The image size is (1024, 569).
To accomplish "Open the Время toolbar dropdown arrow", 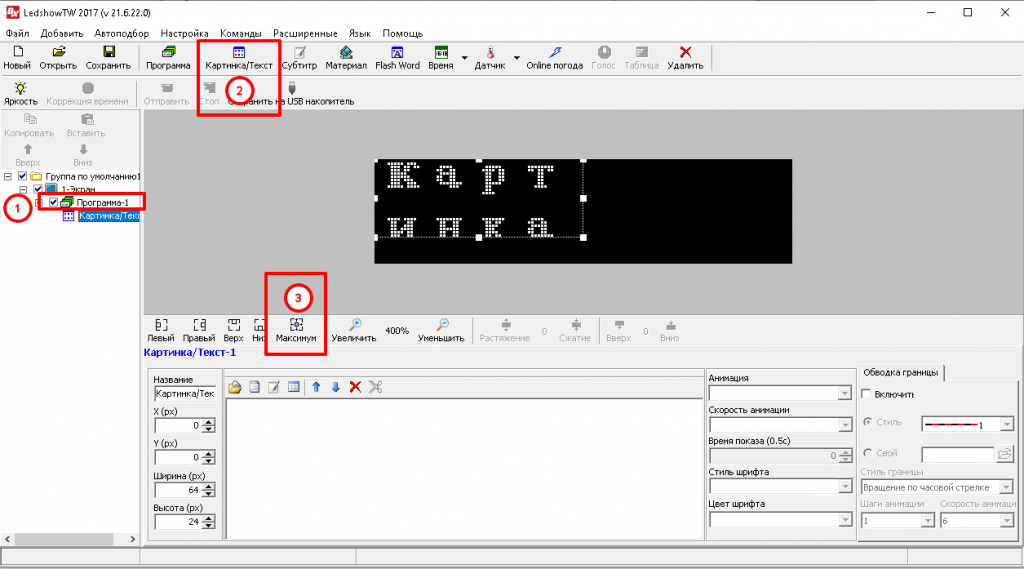I will point(465,58).
